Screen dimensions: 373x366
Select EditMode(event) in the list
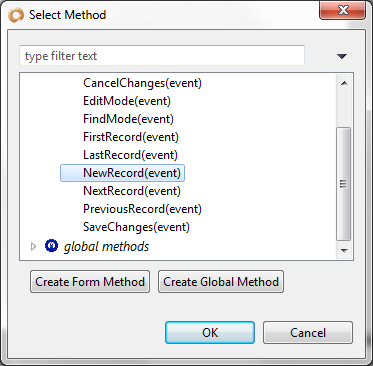coord(127,101)
